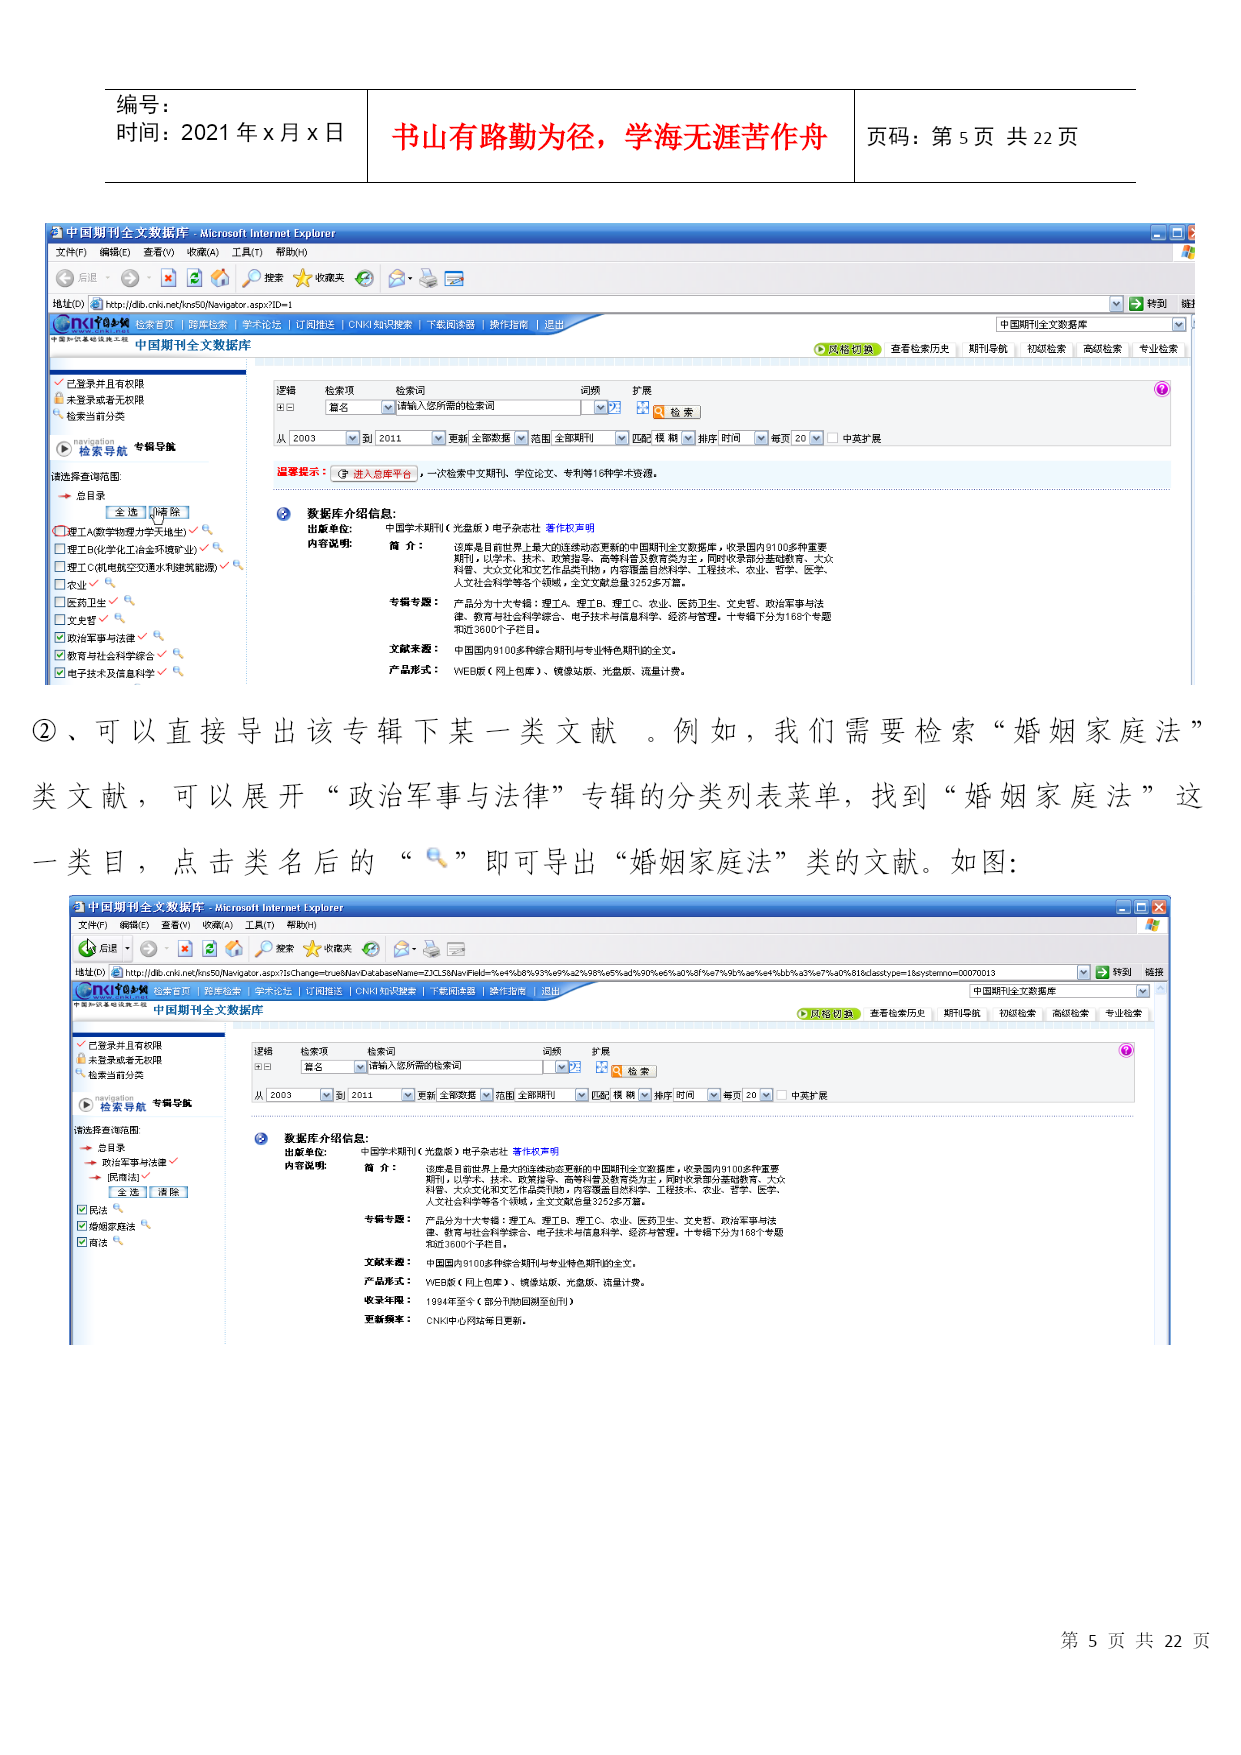
Task: Open the 篇名 search field dropdown in upper window
Action: click(x=388, y=407)
